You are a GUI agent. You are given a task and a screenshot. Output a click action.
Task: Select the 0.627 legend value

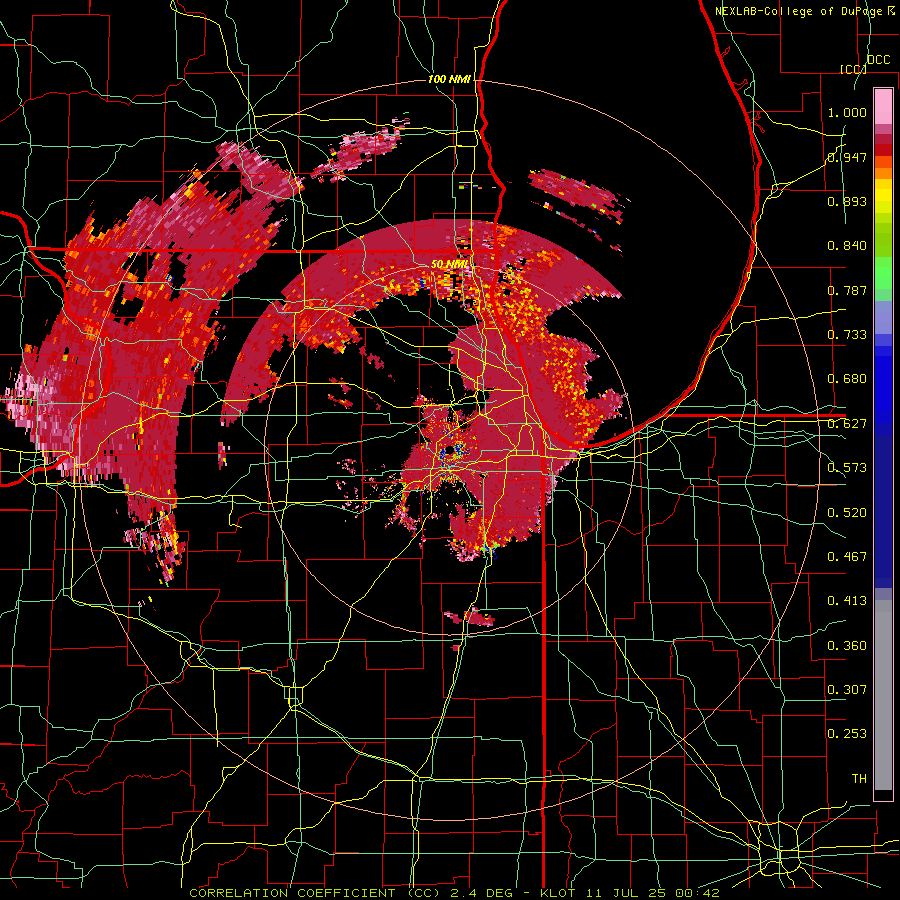pos(847,424)
